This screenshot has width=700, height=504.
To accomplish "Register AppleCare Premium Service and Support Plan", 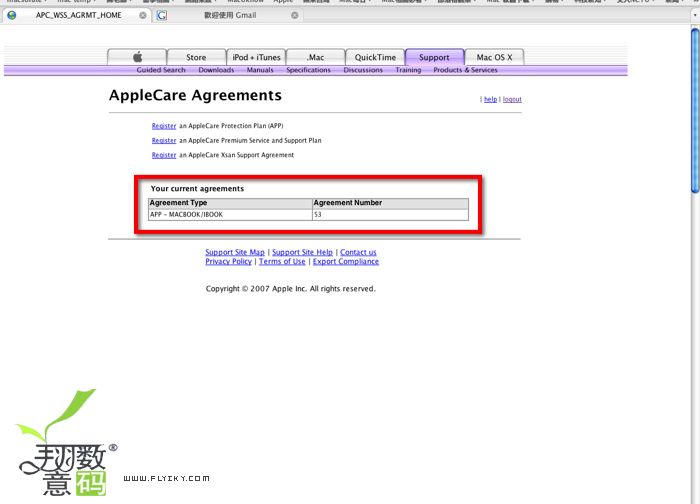I will tap(164, 141).
